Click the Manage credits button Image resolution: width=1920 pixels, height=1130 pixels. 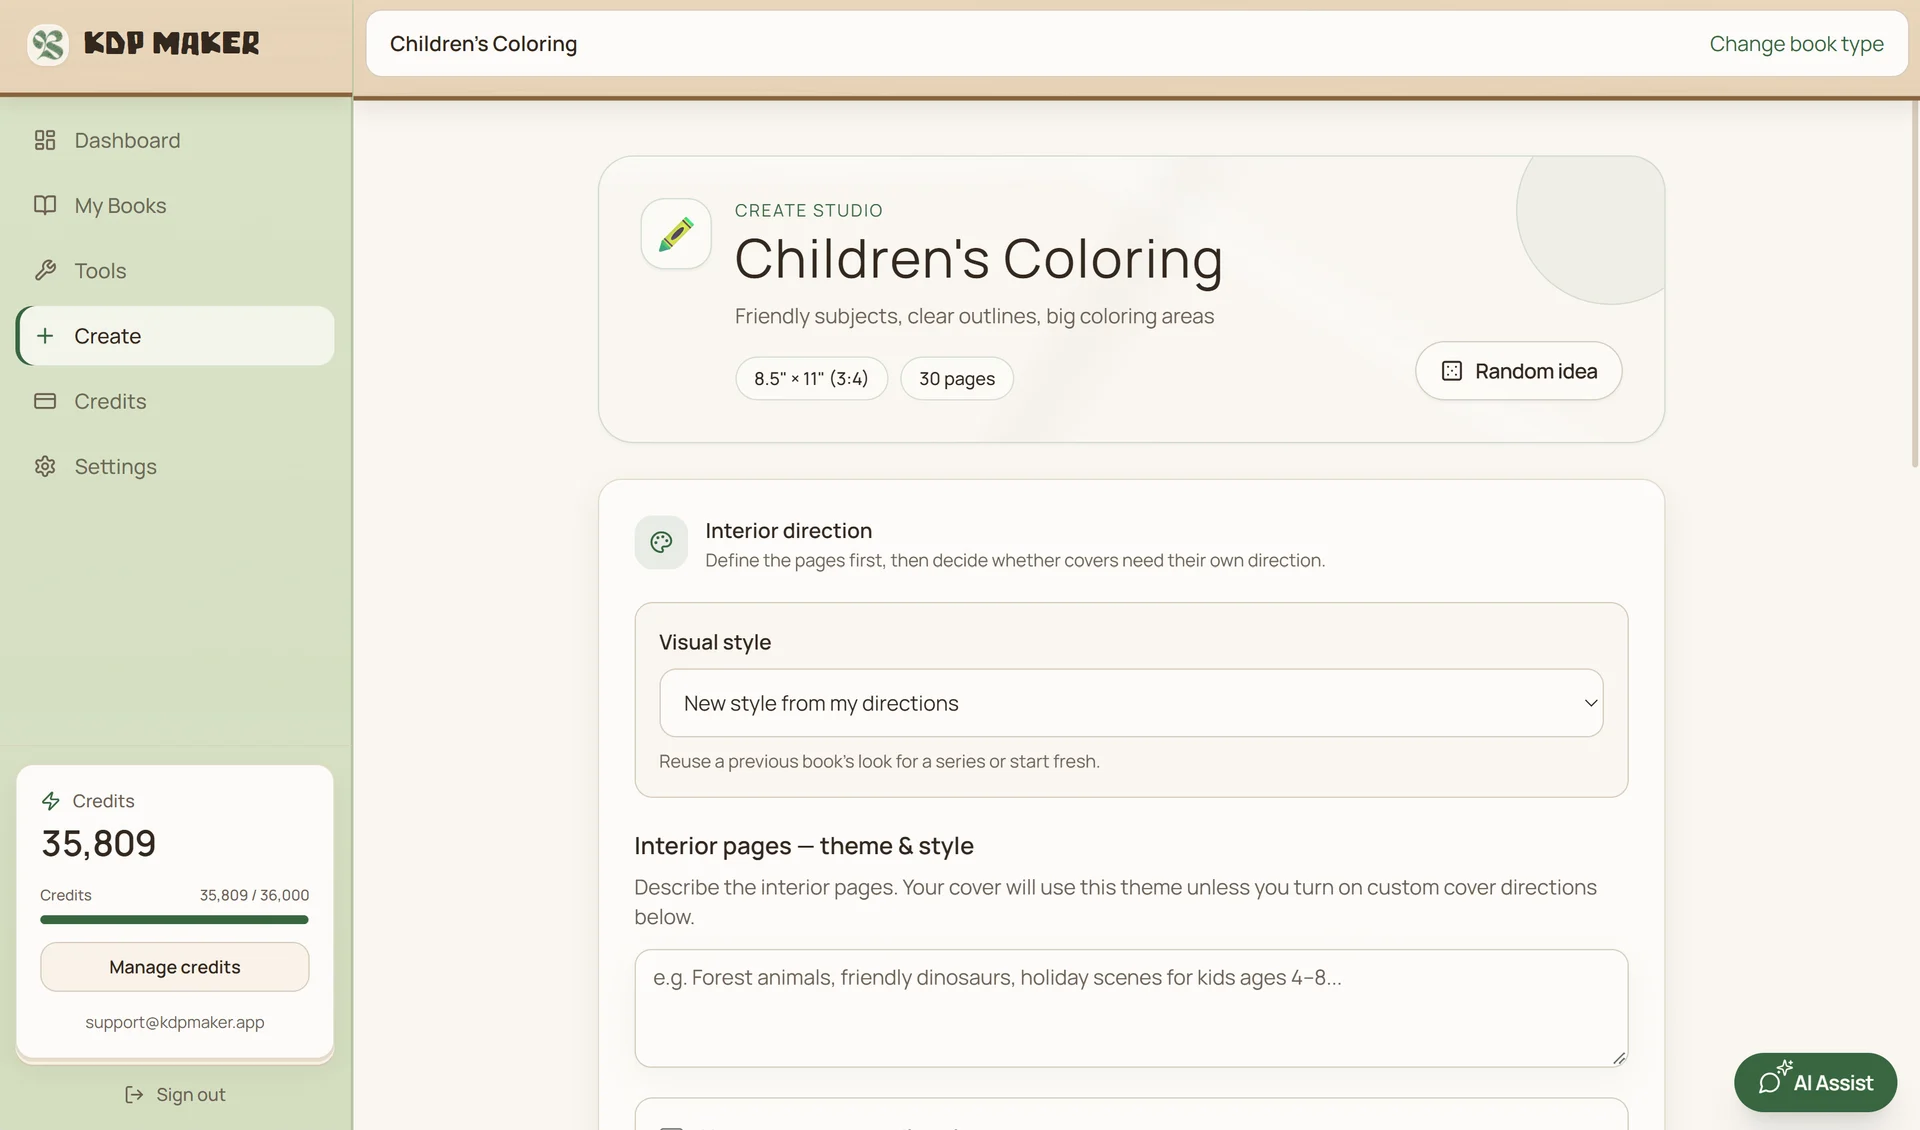[x=175, y=967]
